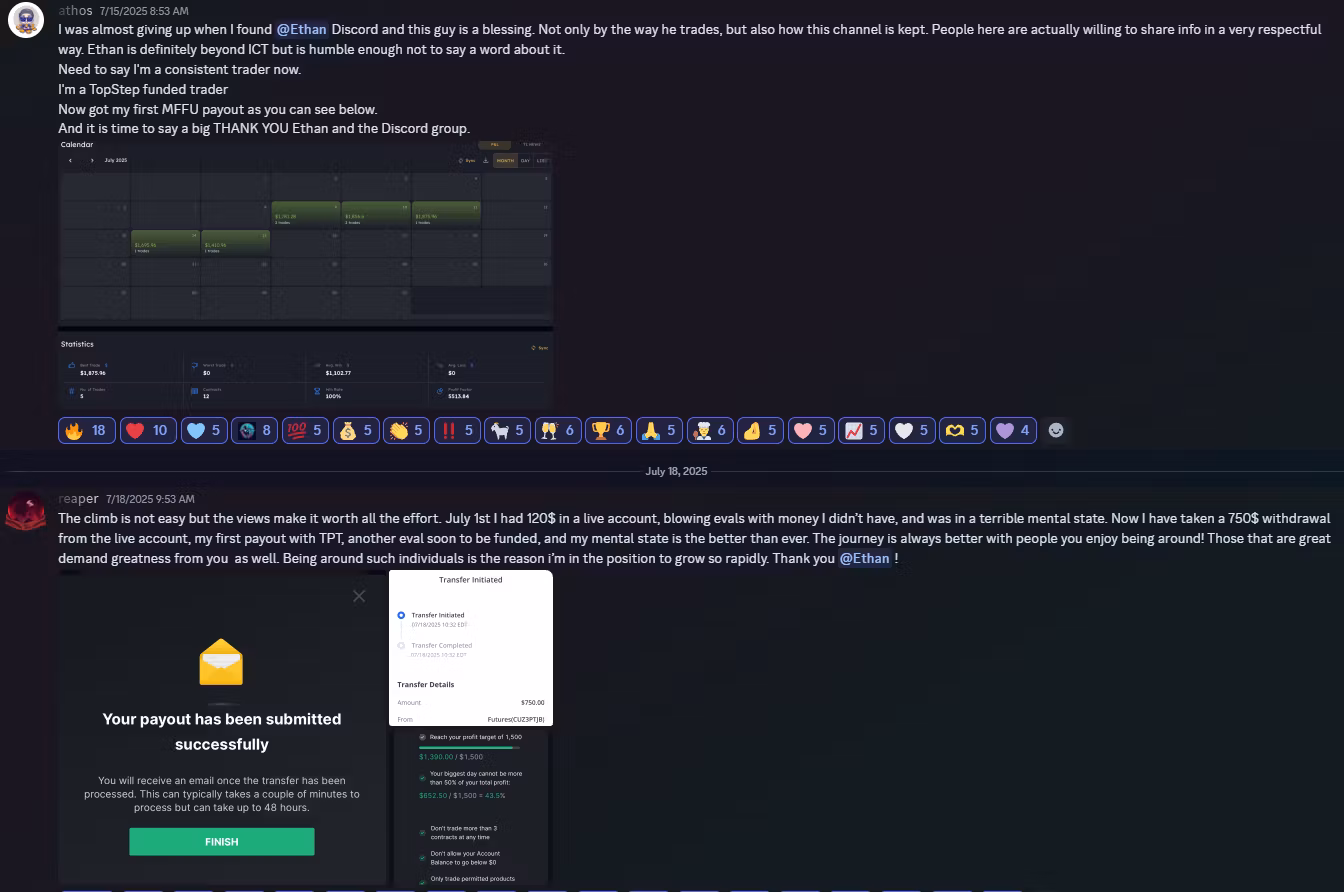1344x892 pixels.
Task: Click the @Ethan mention in athos's message
Action: point(302,29)
